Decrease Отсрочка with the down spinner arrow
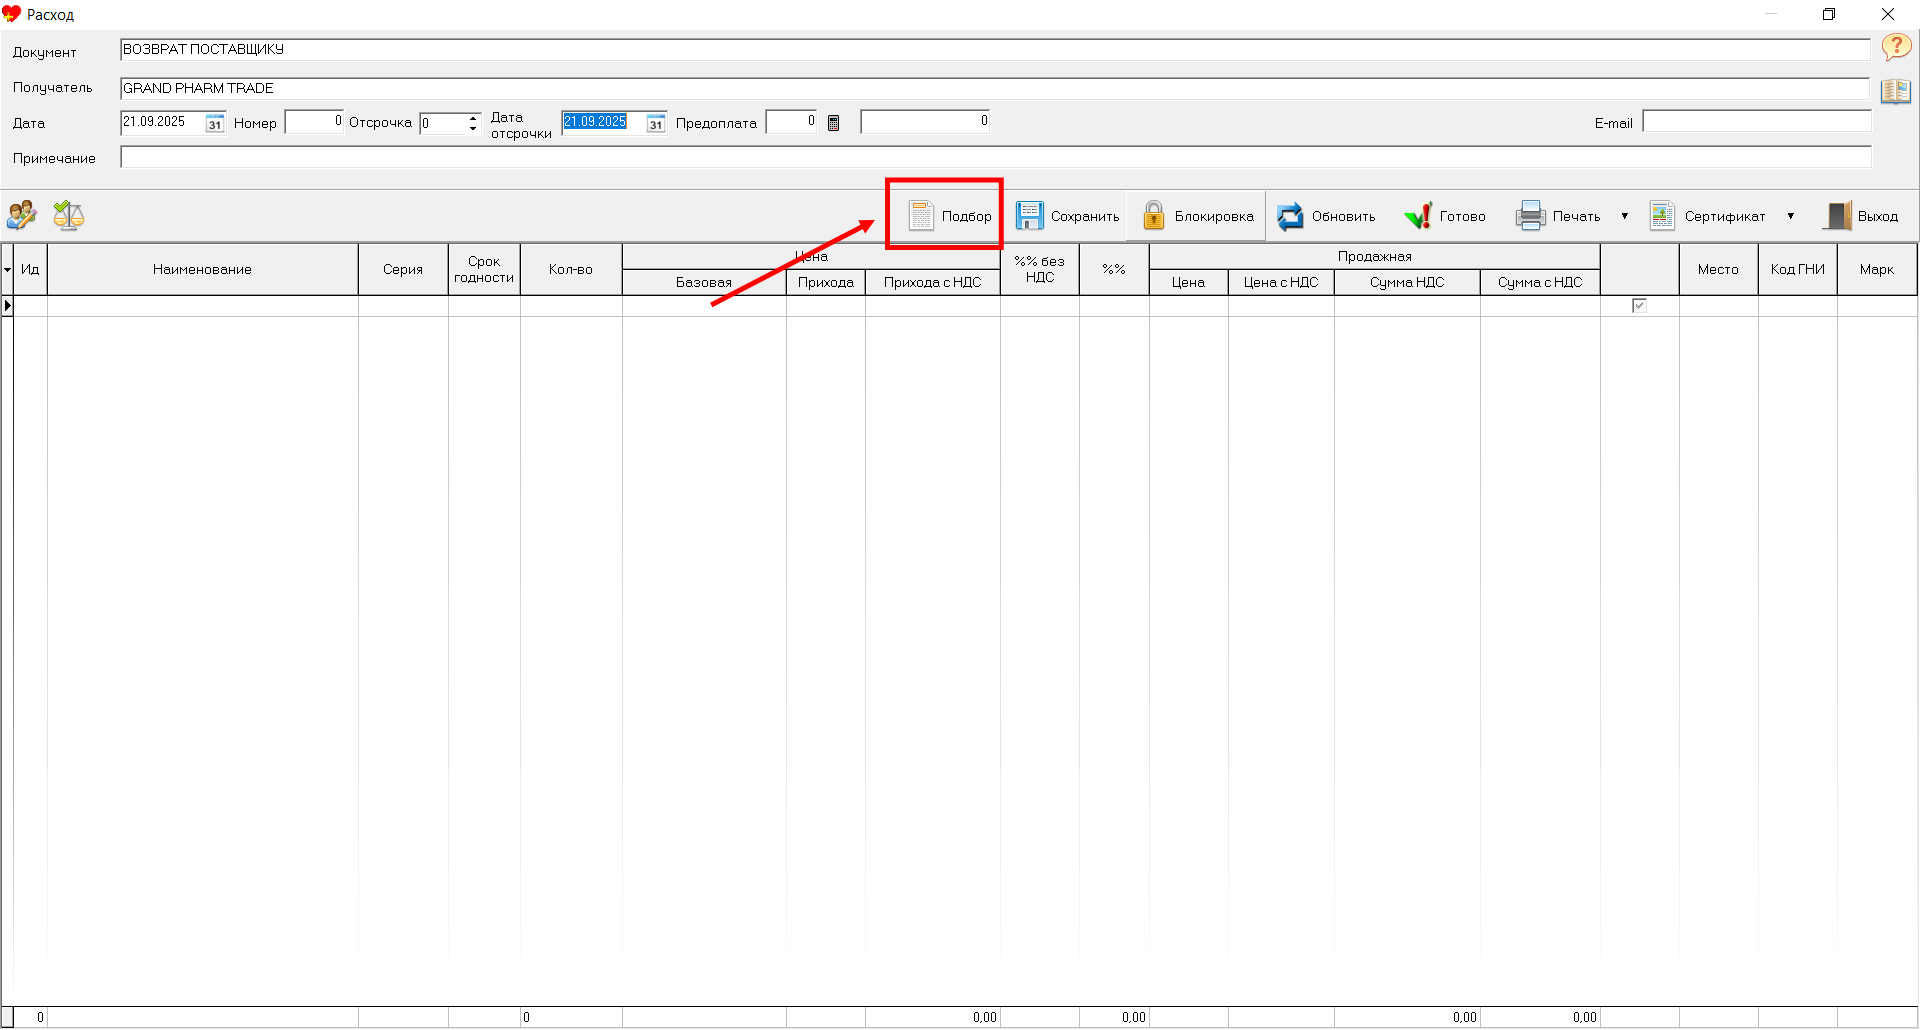Viewport: 1920px width, 1030px height. [x=473, y=129]
